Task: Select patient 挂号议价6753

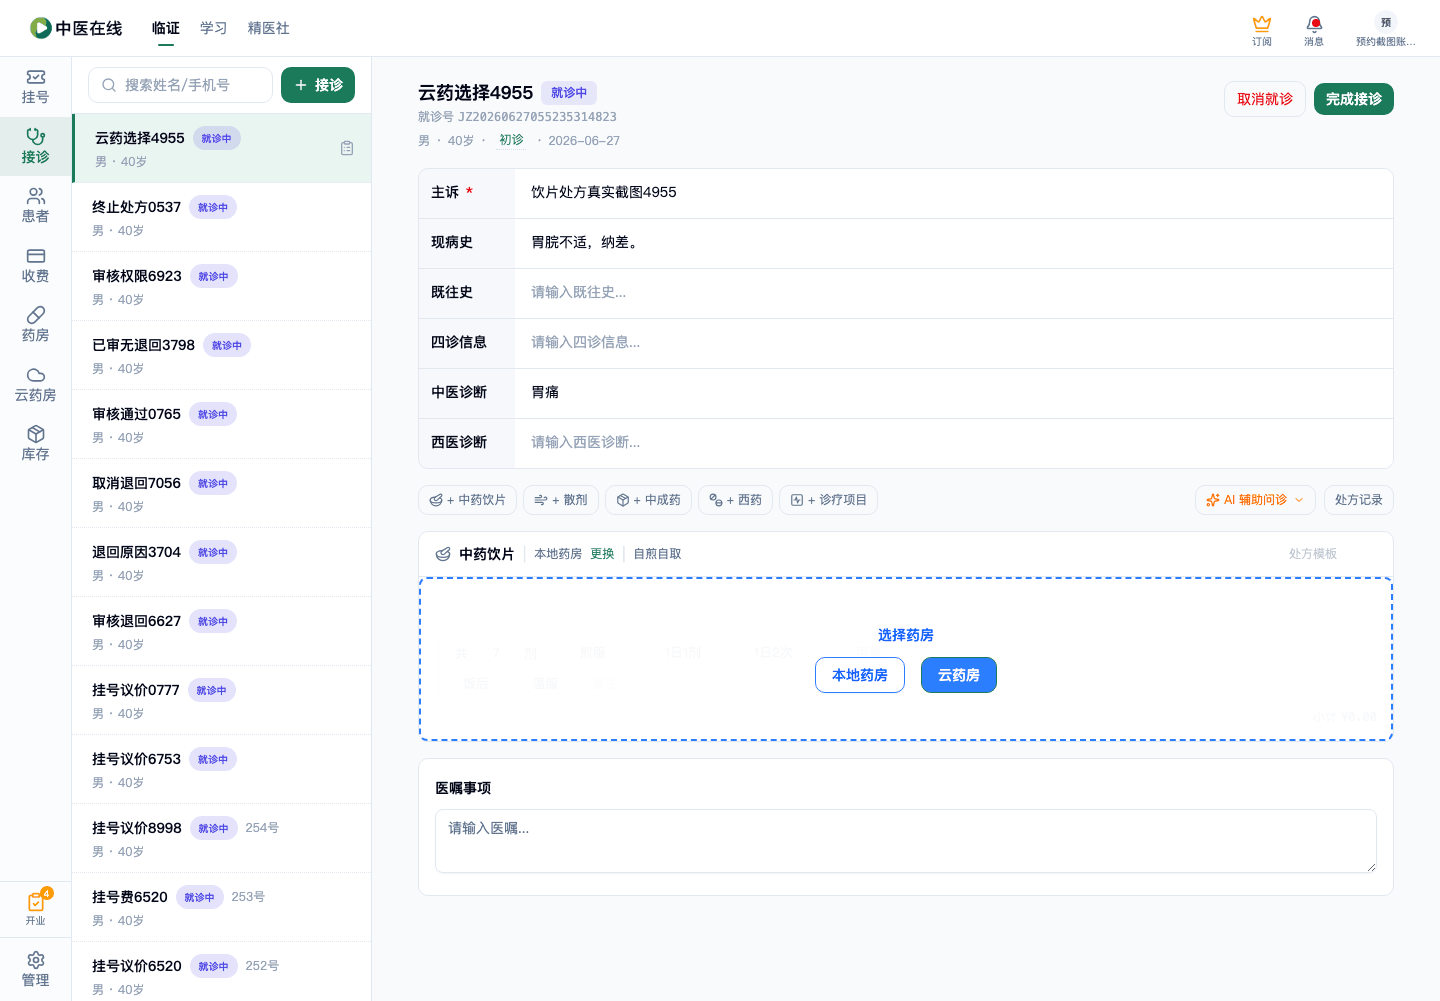Action: click(222, 769)
